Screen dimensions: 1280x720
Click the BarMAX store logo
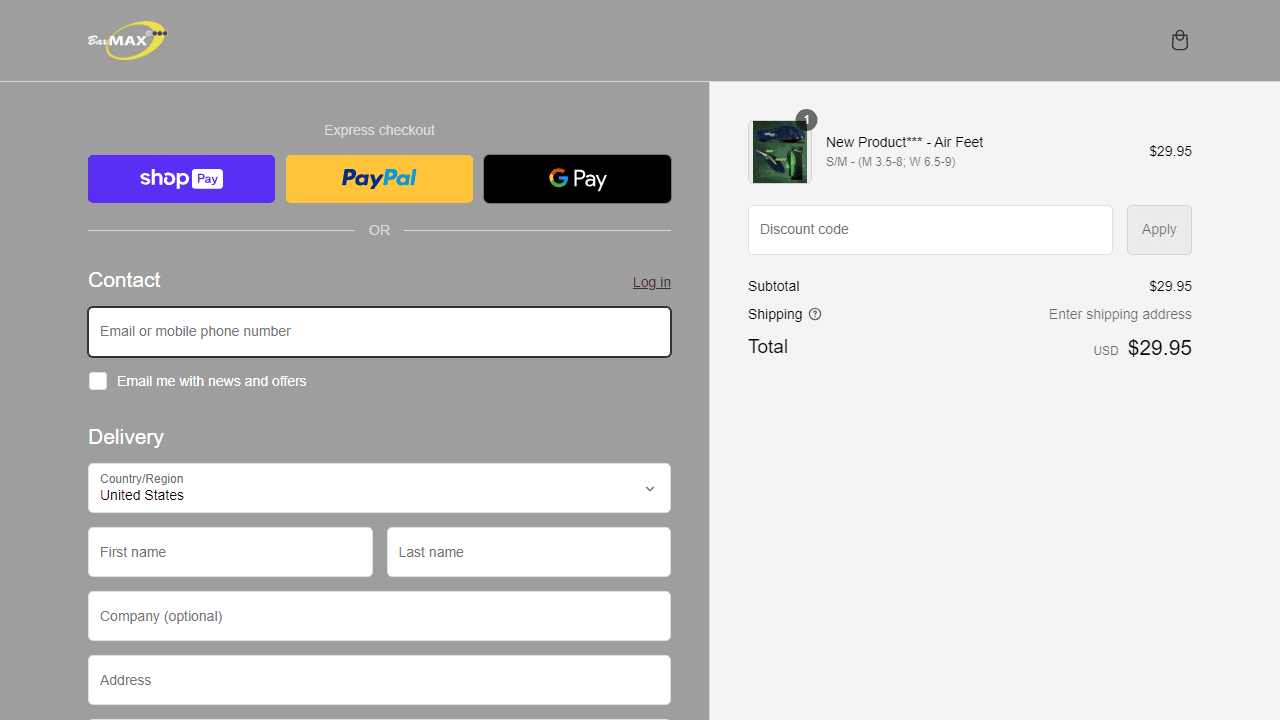127,41
